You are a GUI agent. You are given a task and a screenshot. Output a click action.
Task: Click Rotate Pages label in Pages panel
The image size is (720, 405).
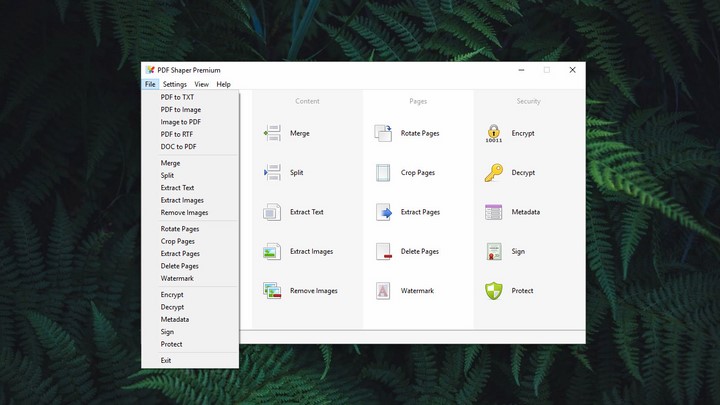click(x=420, y=133)
